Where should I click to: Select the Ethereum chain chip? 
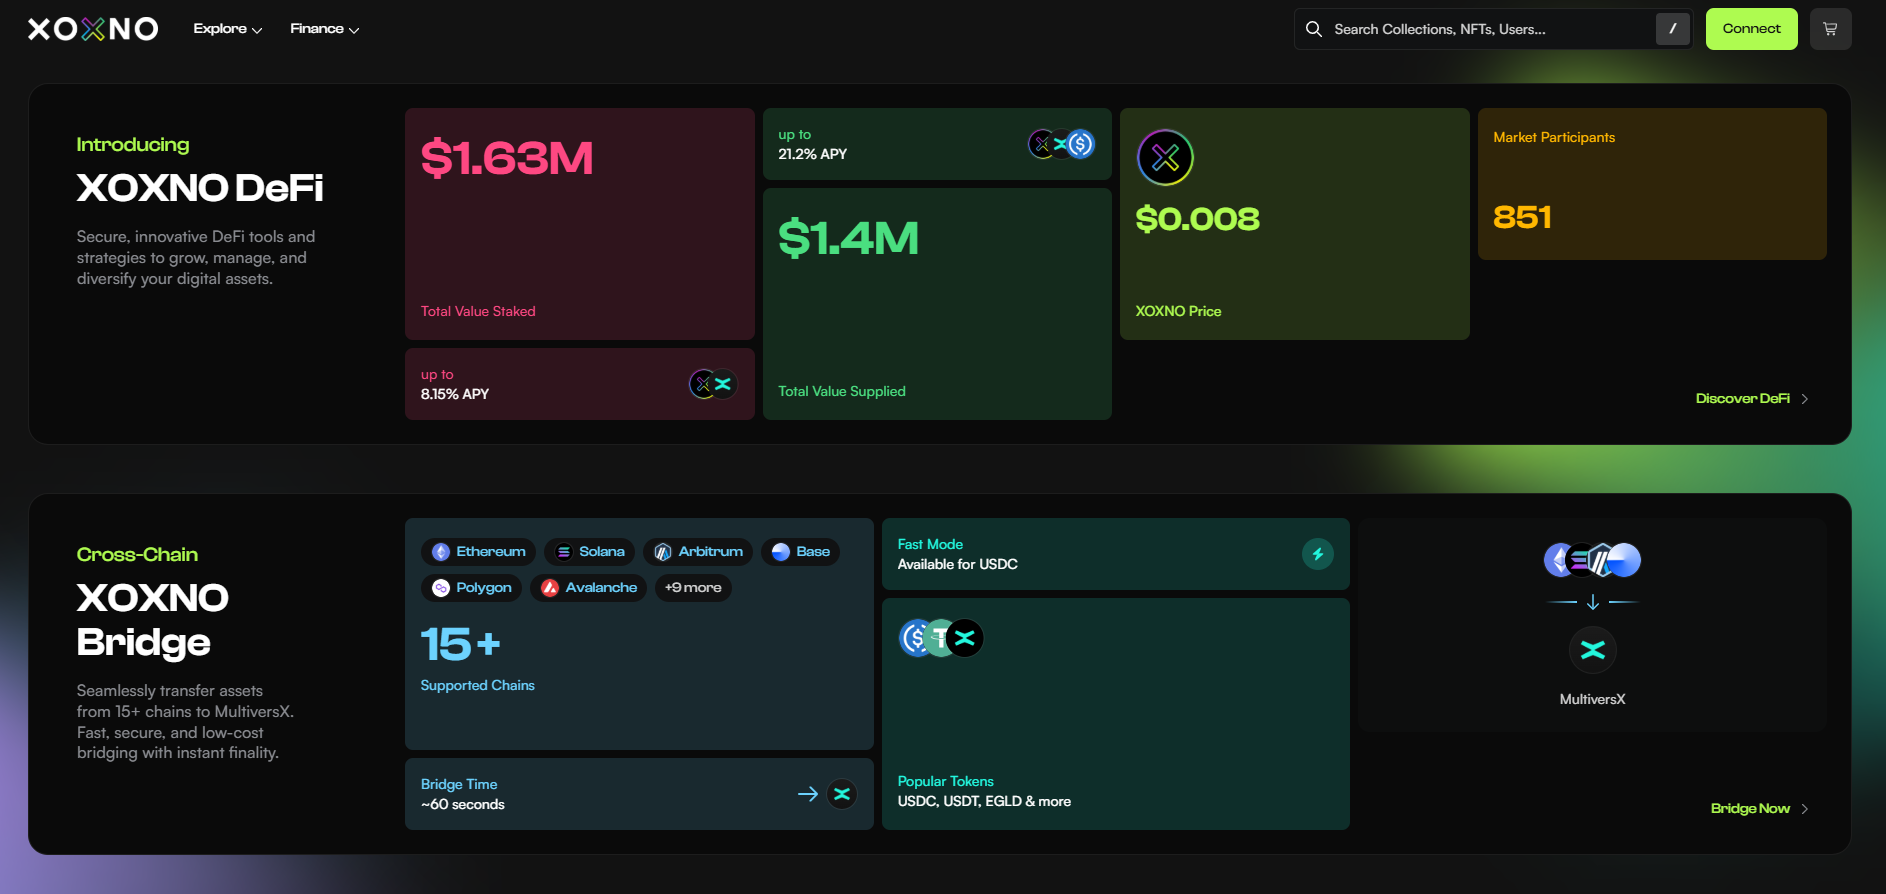[x=478, y=552]
